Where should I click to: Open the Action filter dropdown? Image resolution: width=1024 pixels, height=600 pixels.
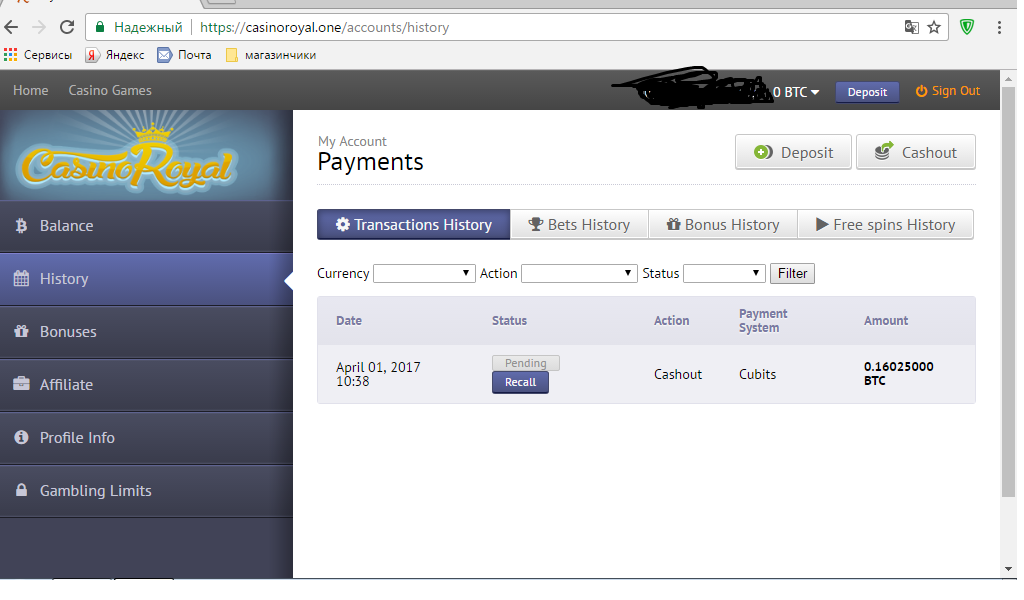(579, 273)
